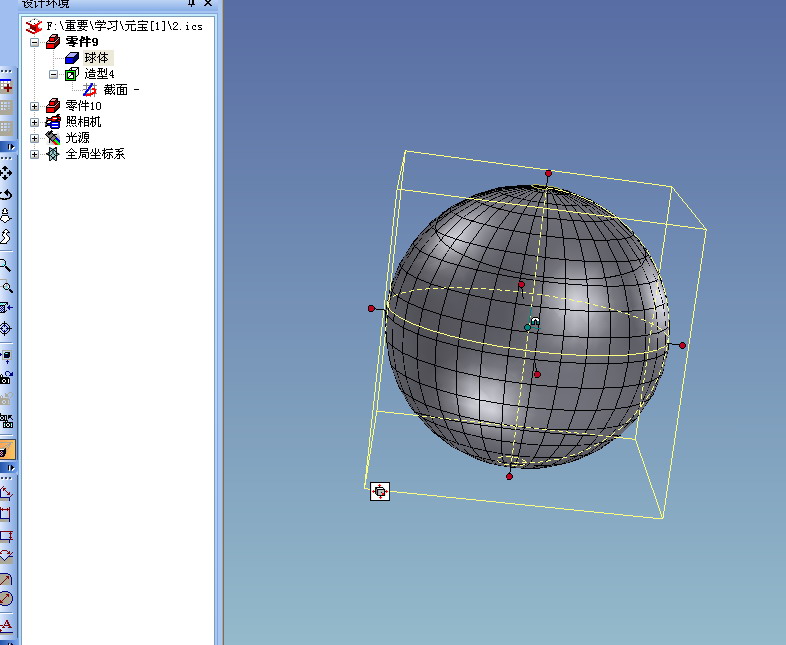Image resolution: width=786 pixels, height=645 pixels.
Task: Click the greyed Restore Camera icon
Action: (6, 399)
